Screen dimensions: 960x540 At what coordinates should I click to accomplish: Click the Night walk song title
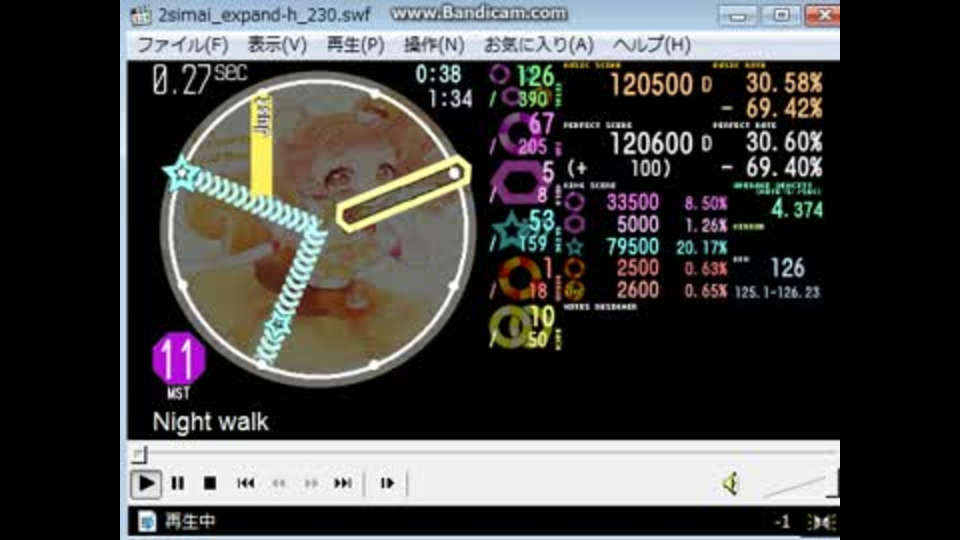coord(210,422)
